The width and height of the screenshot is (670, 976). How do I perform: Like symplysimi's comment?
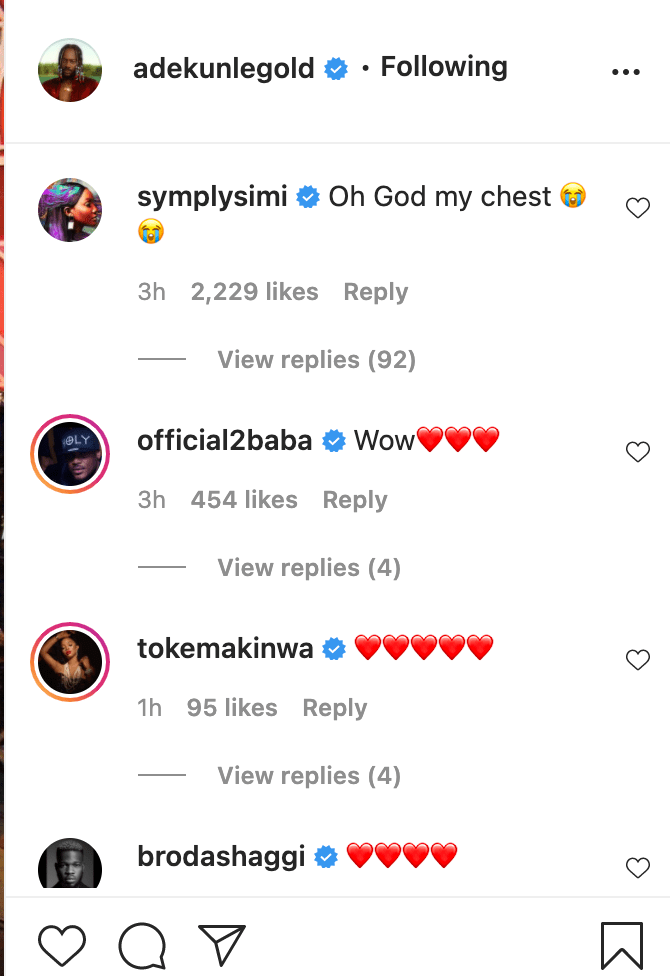637,208
